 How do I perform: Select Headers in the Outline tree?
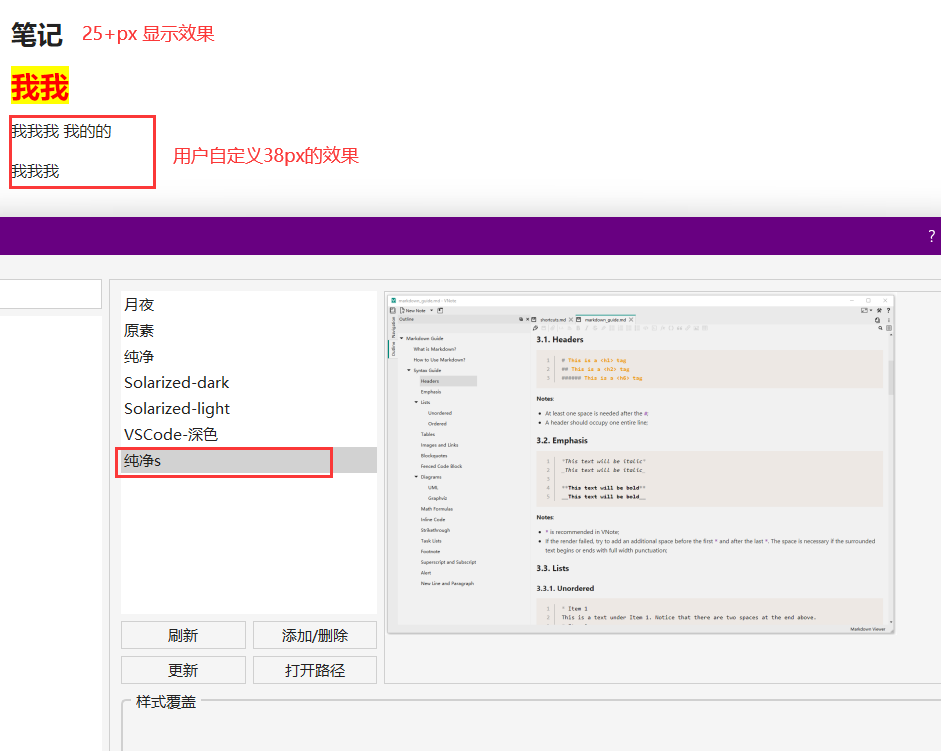[x=429, y=381]
